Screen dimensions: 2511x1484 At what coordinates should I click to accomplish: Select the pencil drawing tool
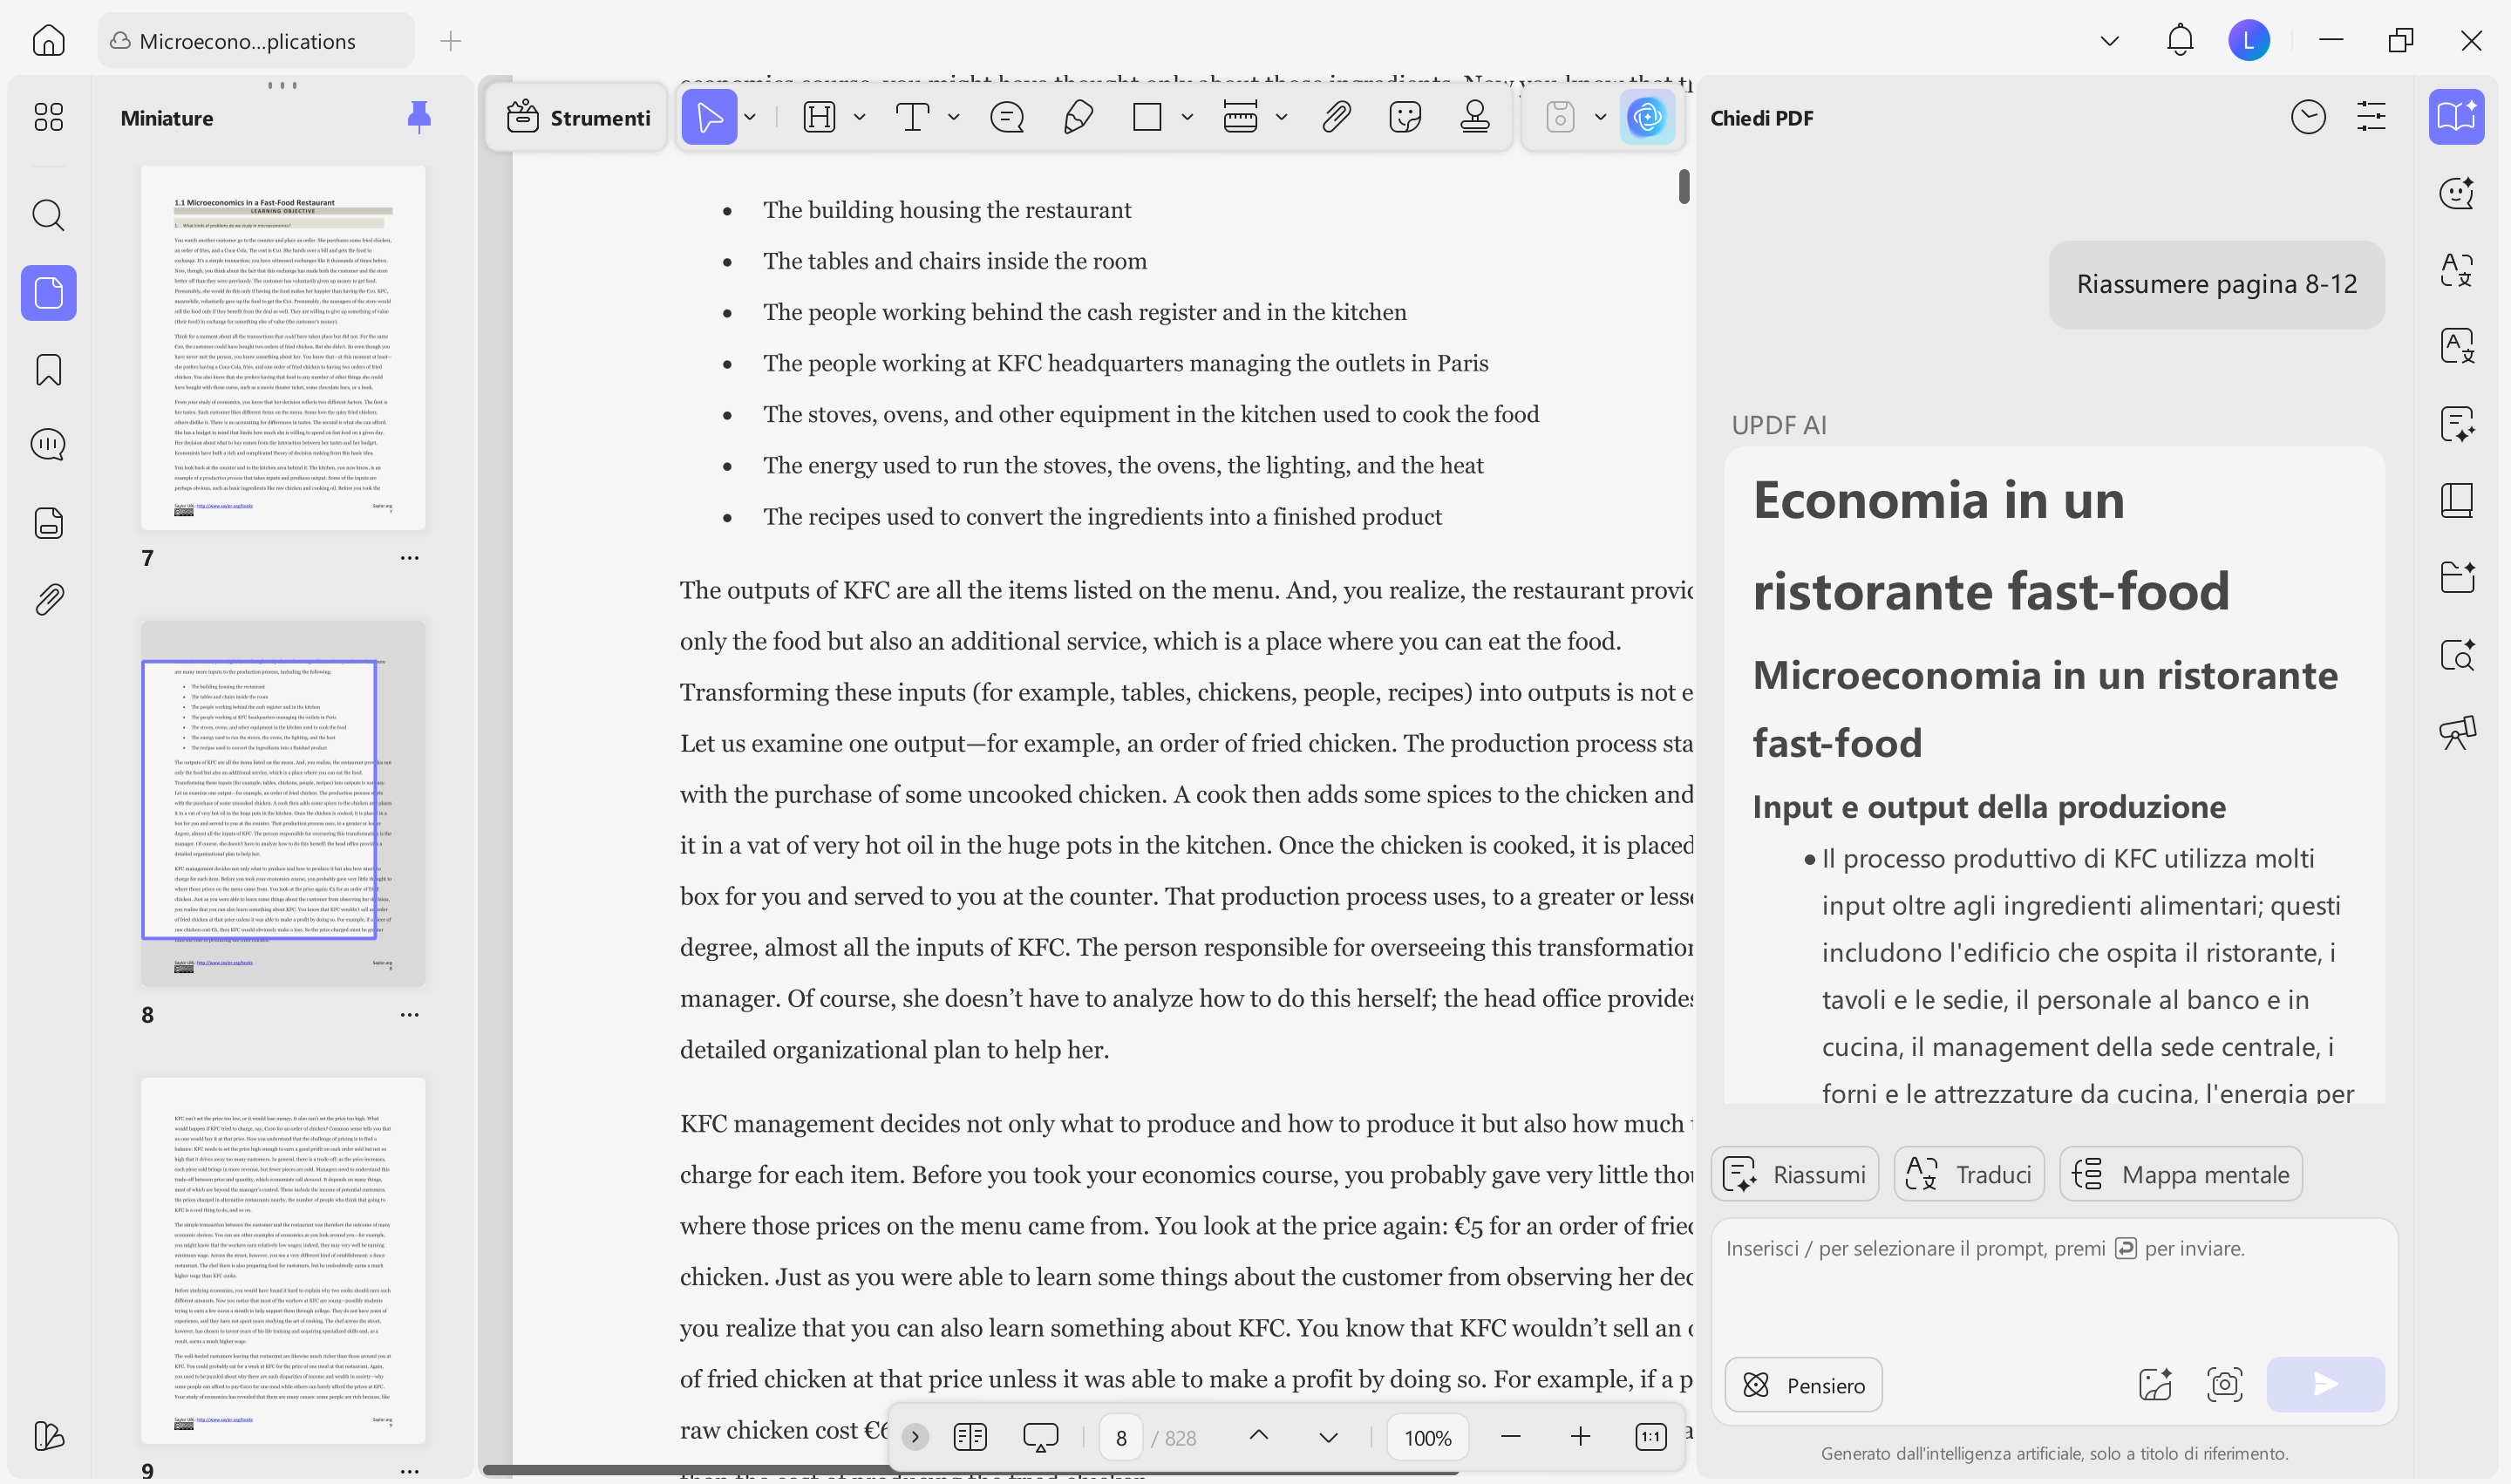(x=1078, y=117)
